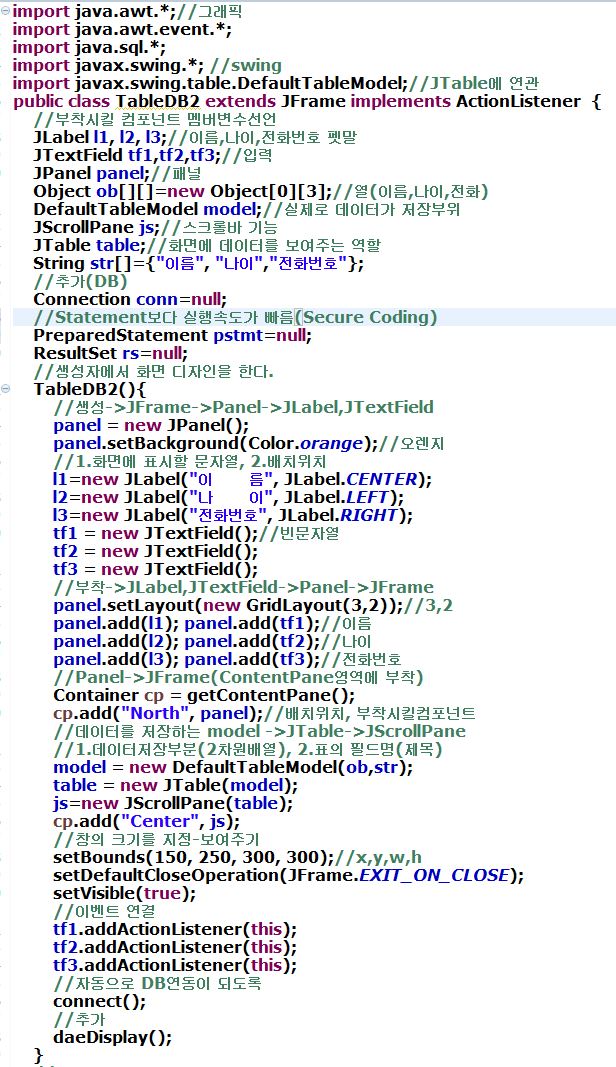Collapse the TableDB2() constructor fold marker
The height and width of the screenshot is (1067, 616).
[5, 389]
